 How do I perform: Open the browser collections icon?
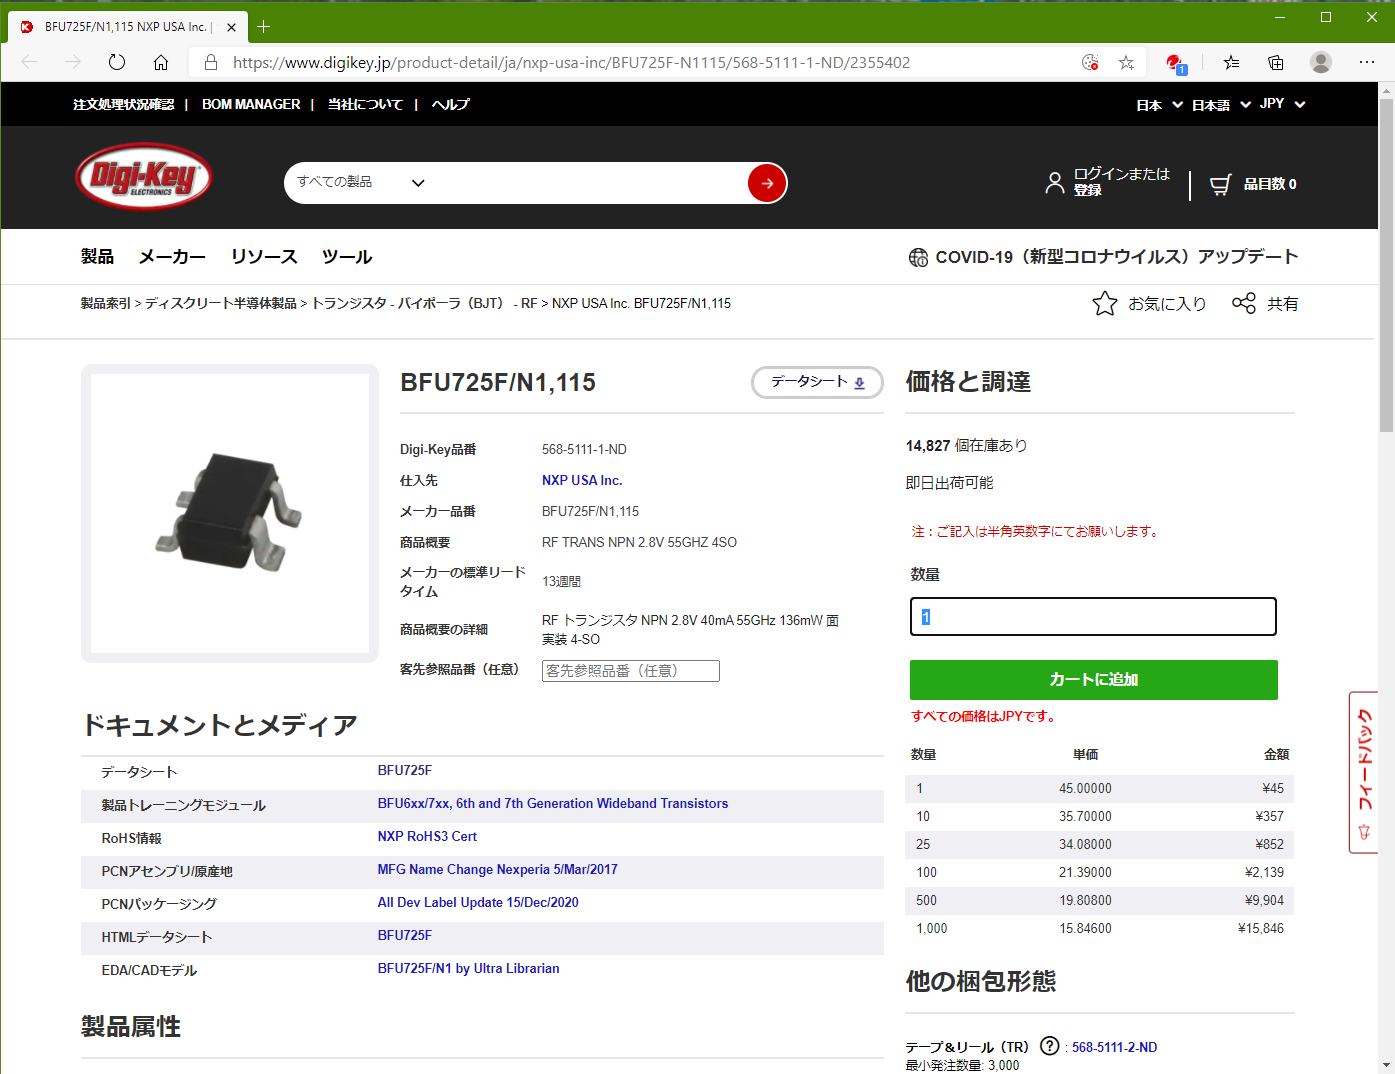pos(1276,62)
